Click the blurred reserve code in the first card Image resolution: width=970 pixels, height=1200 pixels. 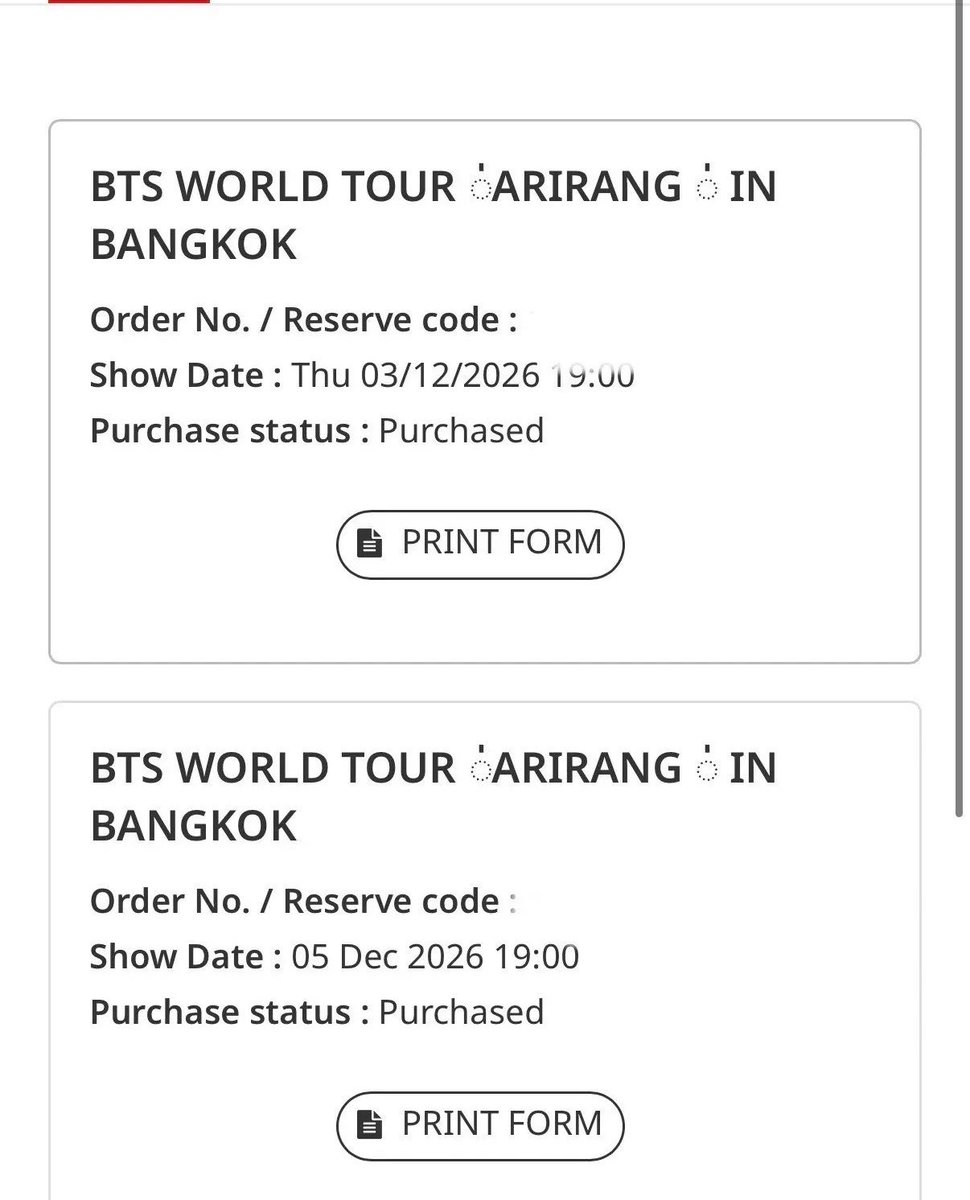click(532, 321)
